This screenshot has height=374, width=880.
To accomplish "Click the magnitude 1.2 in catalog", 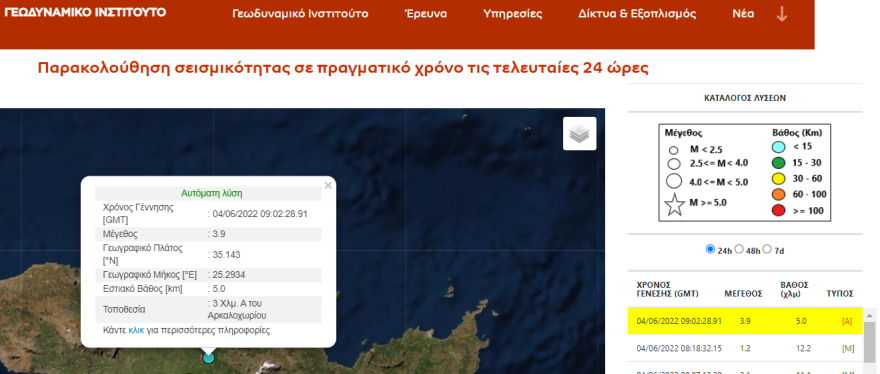I will click(745, 349).
